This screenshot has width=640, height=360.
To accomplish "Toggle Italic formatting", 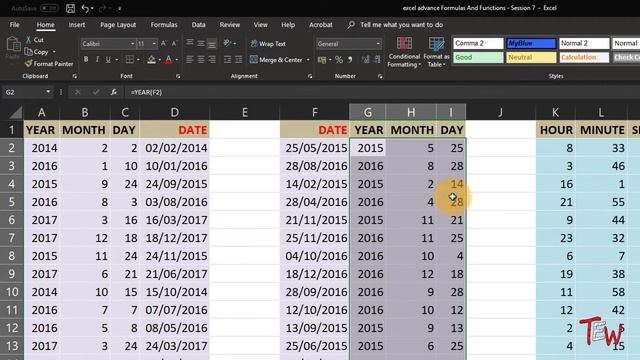I will pyautogui.click(x=97, y=60).
